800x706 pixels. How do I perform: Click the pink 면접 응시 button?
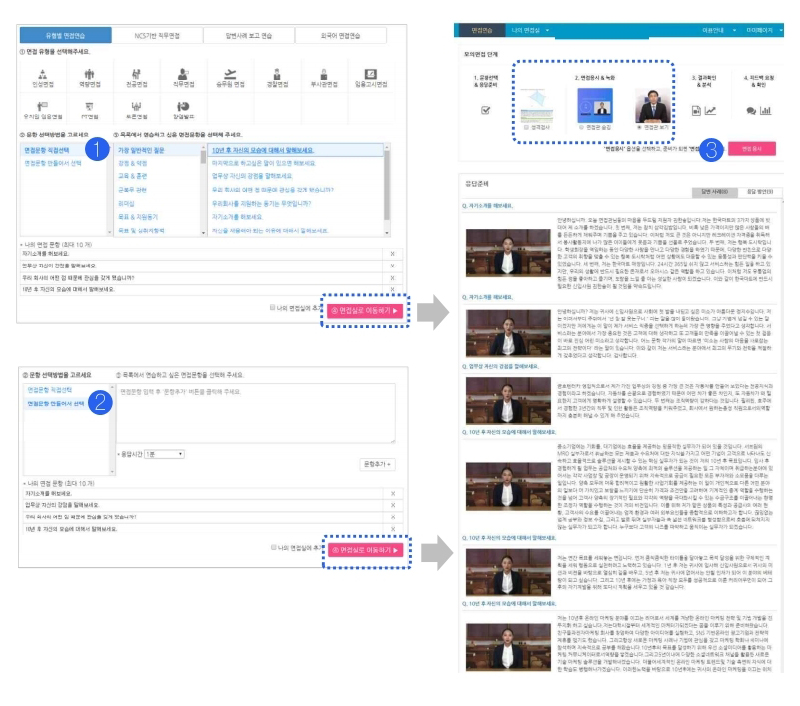tap(752, 149)
